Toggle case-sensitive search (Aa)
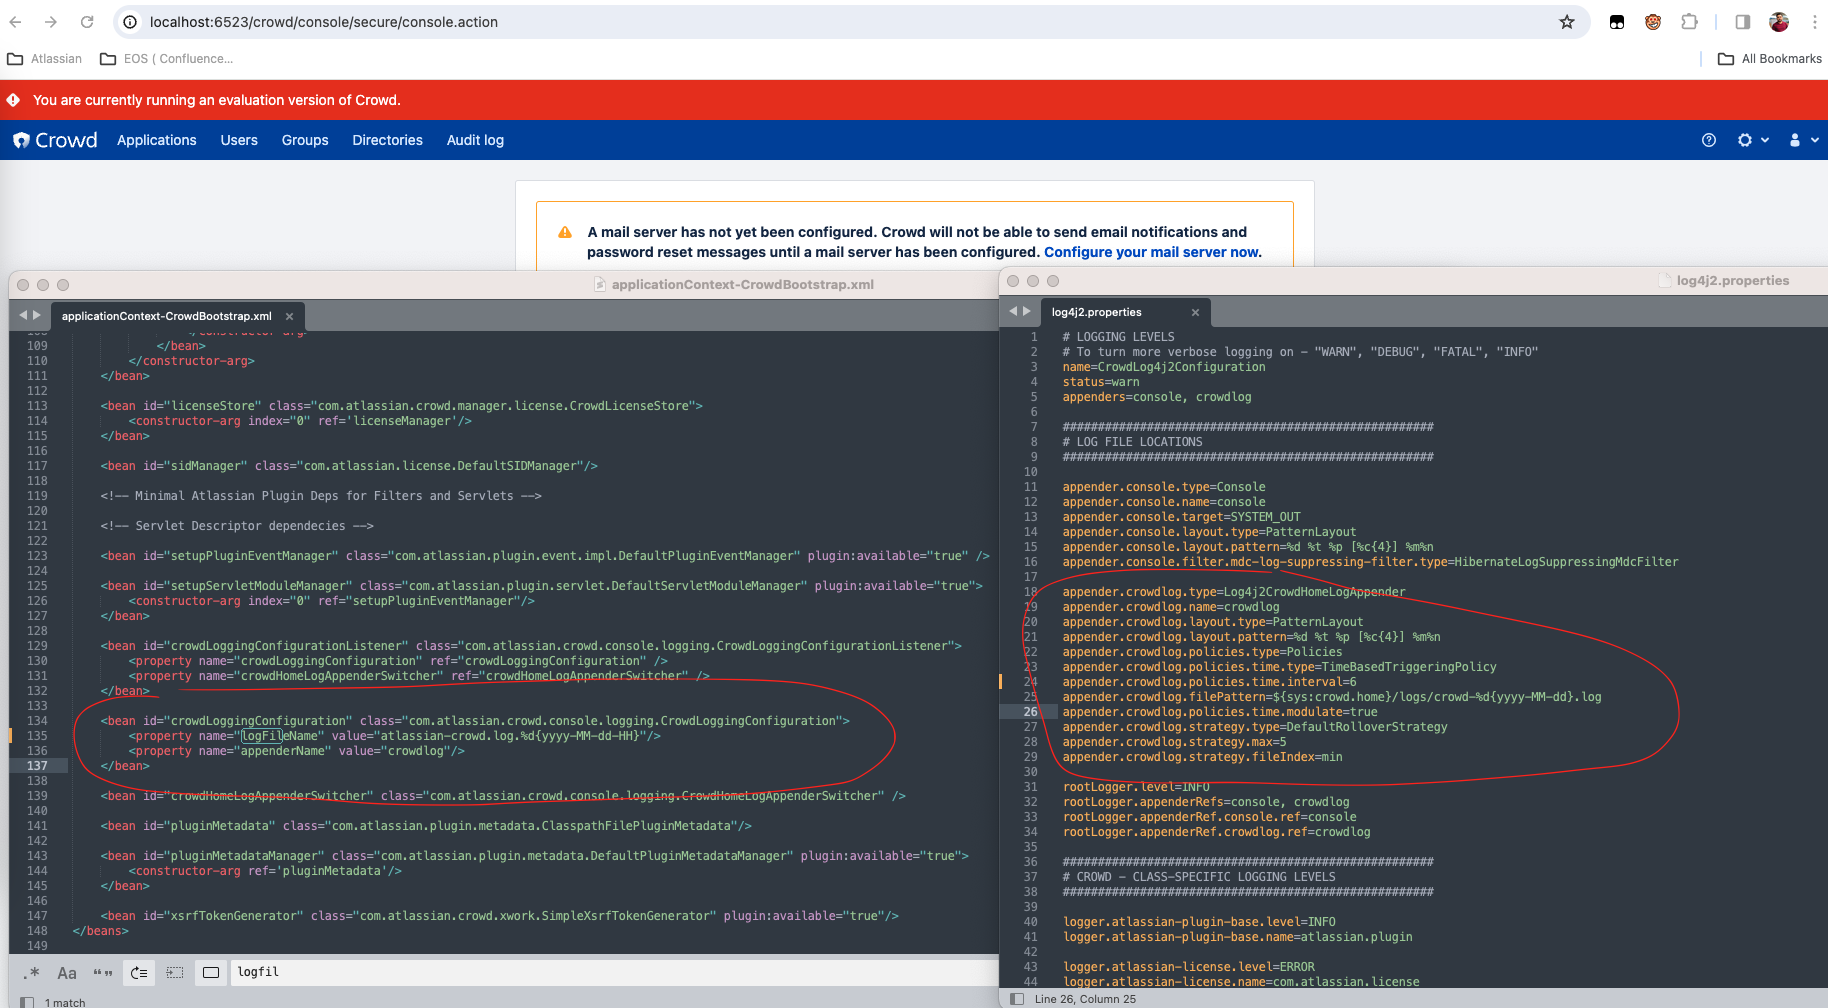The height and width of the screenshot is (1008, 1828). (x=67, y=972)
